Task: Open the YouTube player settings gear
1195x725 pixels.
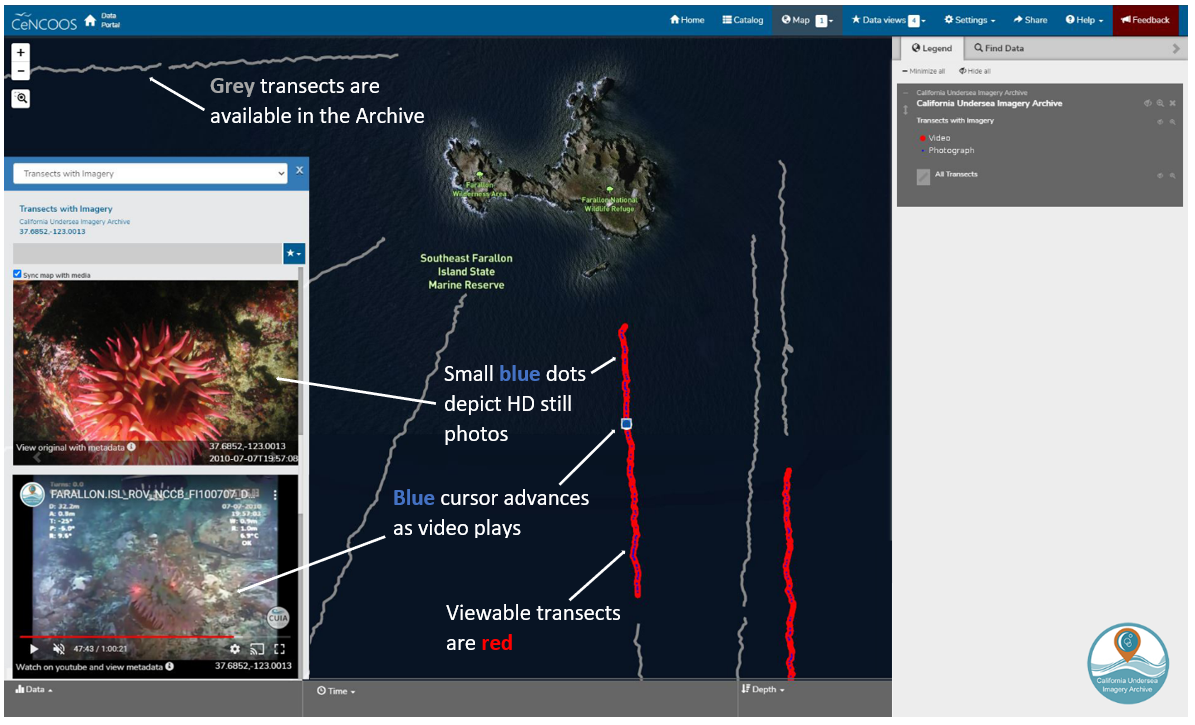Action: coord(235,648)
